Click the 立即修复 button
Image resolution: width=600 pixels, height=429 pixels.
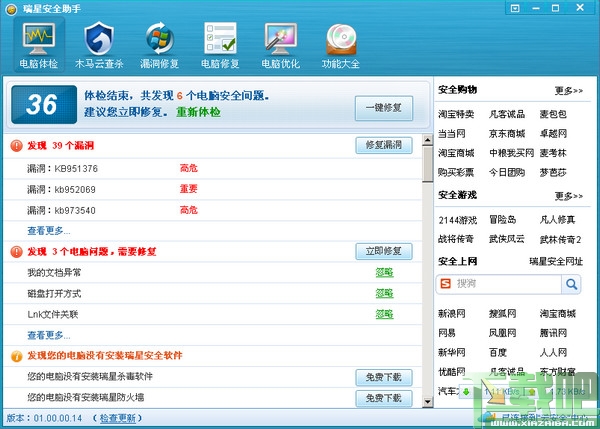coord(384,251)
